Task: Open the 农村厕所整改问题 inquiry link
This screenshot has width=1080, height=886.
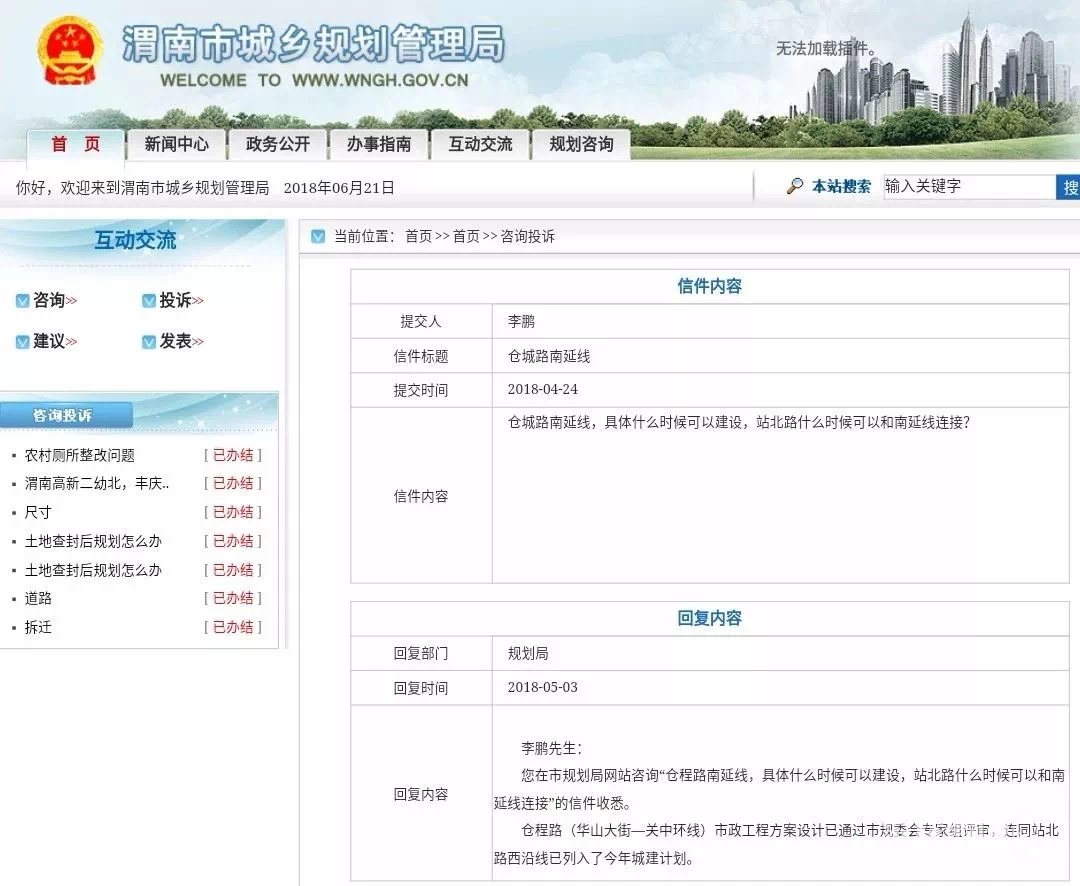Action: [80, 455]
